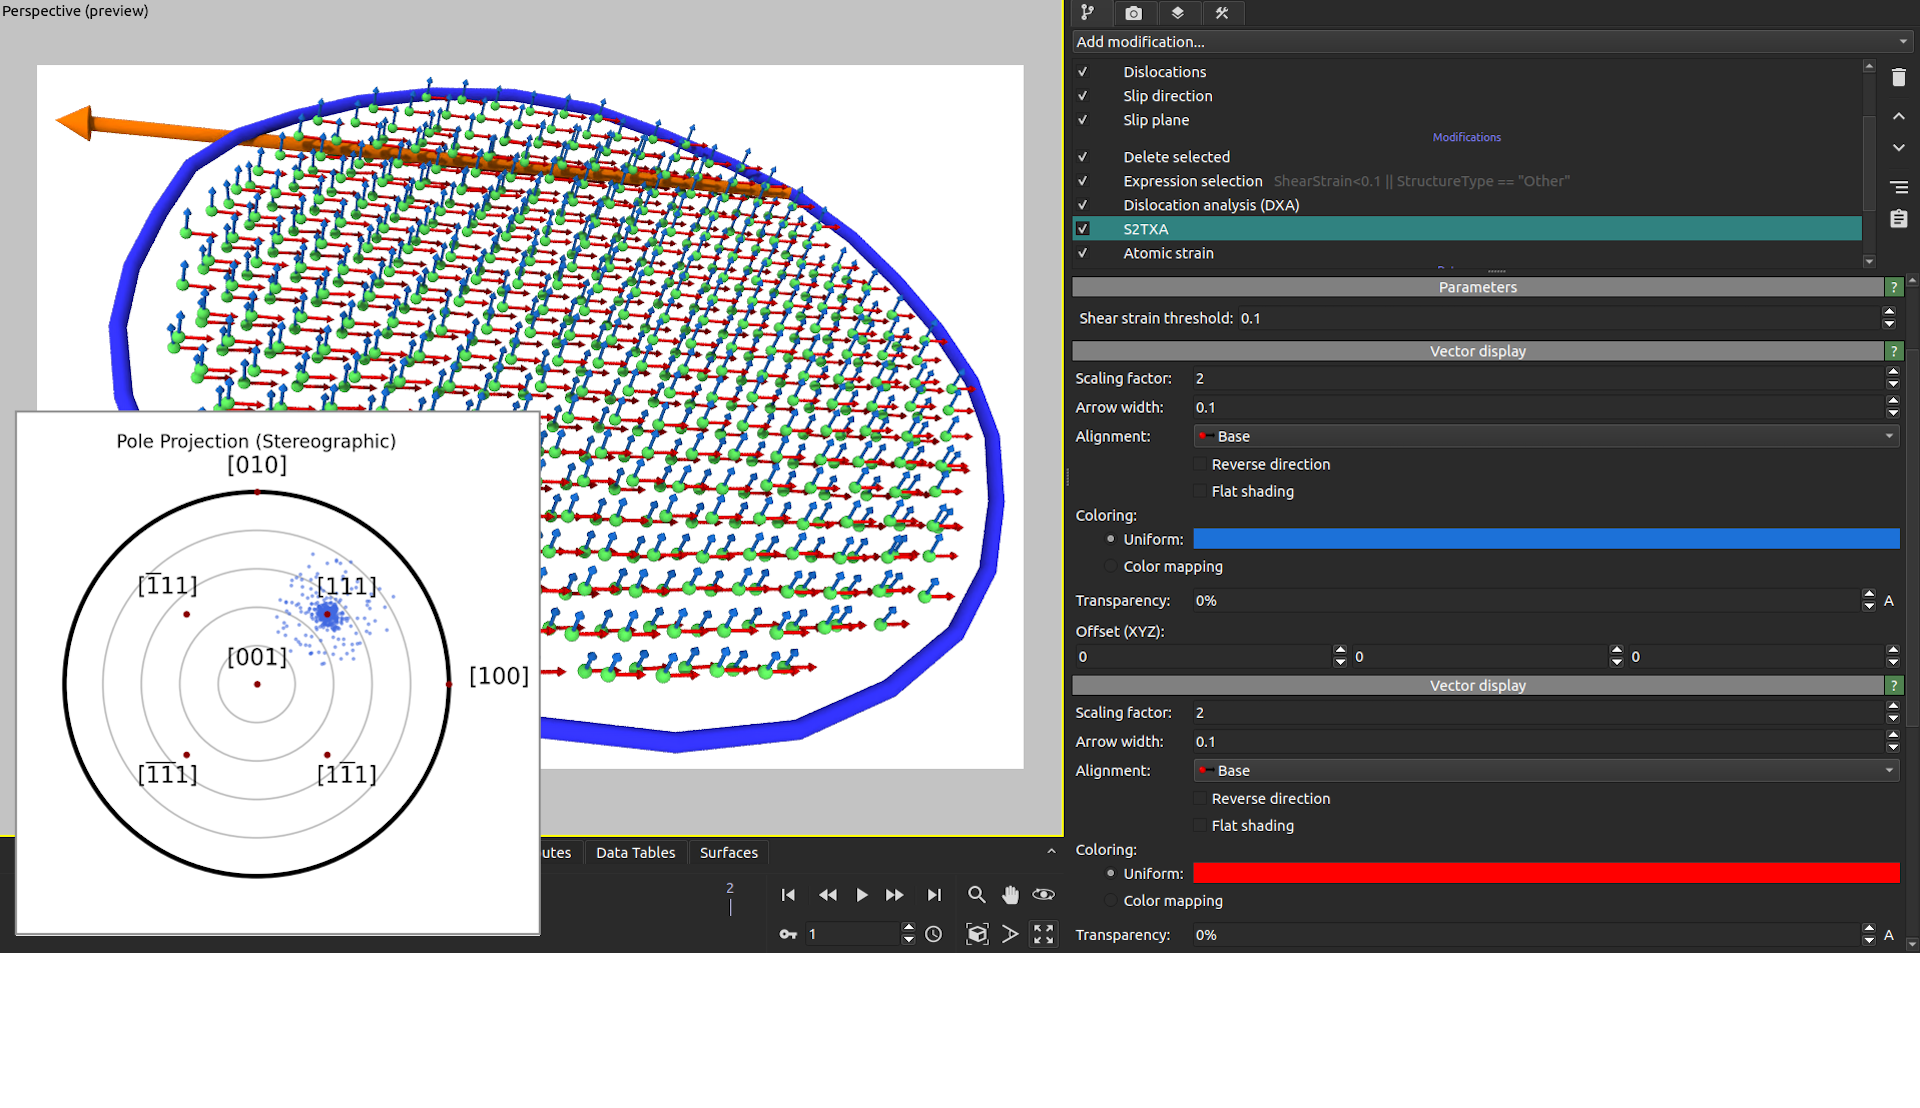This screenshot has width=1920, height=1108.
Task: Click the blue uniform color swatch
Action: pyautogui.click(x=1545, y=539)
